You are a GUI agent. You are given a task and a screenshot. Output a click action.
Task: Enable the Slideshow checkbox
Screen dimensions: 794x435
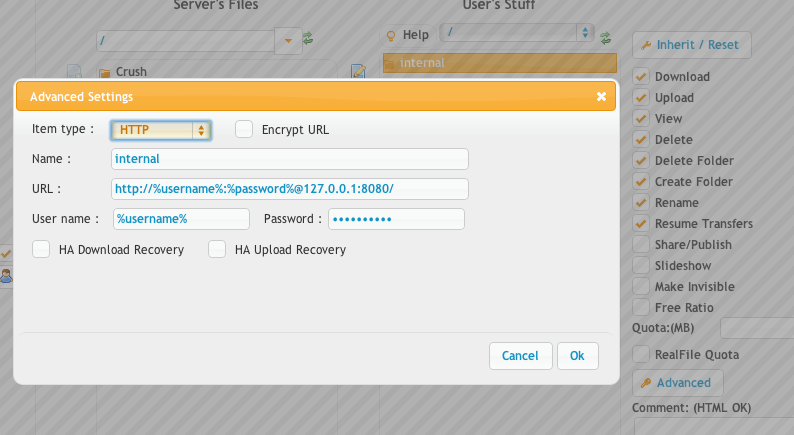click(x=641, y=265)
